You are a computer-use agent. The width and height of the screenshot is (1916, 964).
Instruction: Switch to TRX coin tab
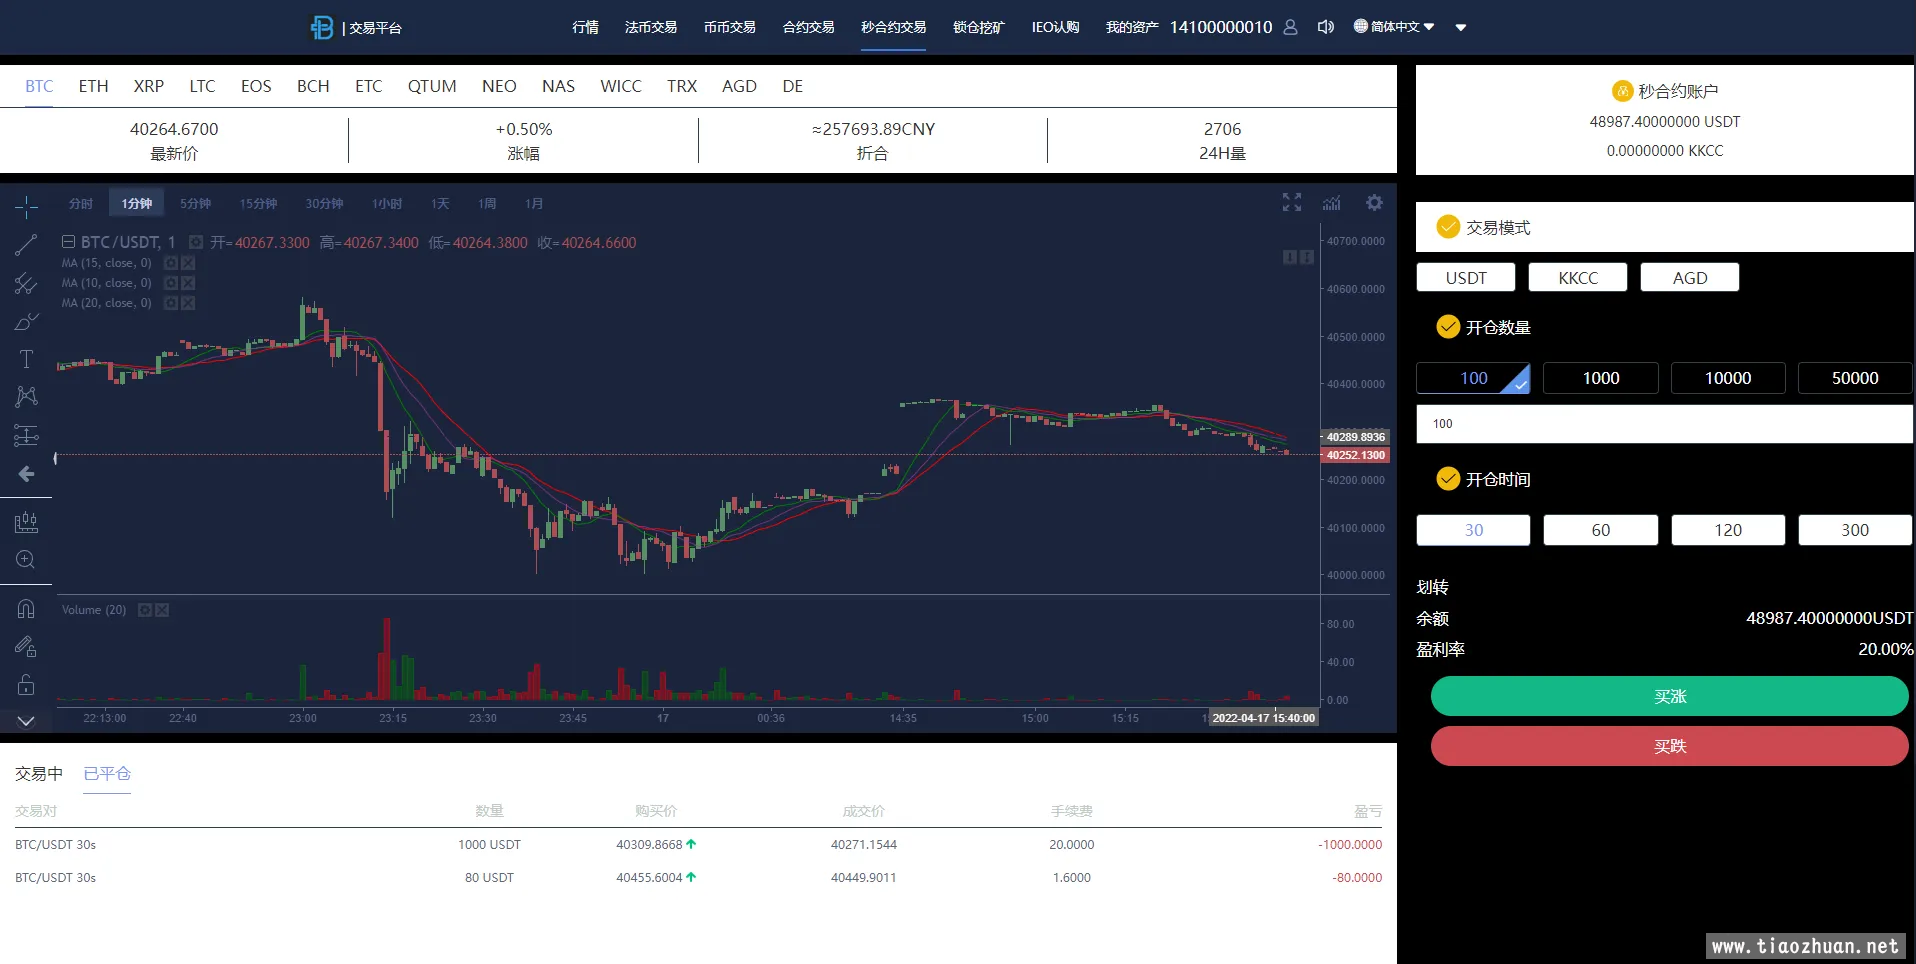pyautogui.click(x=682, y=86)
